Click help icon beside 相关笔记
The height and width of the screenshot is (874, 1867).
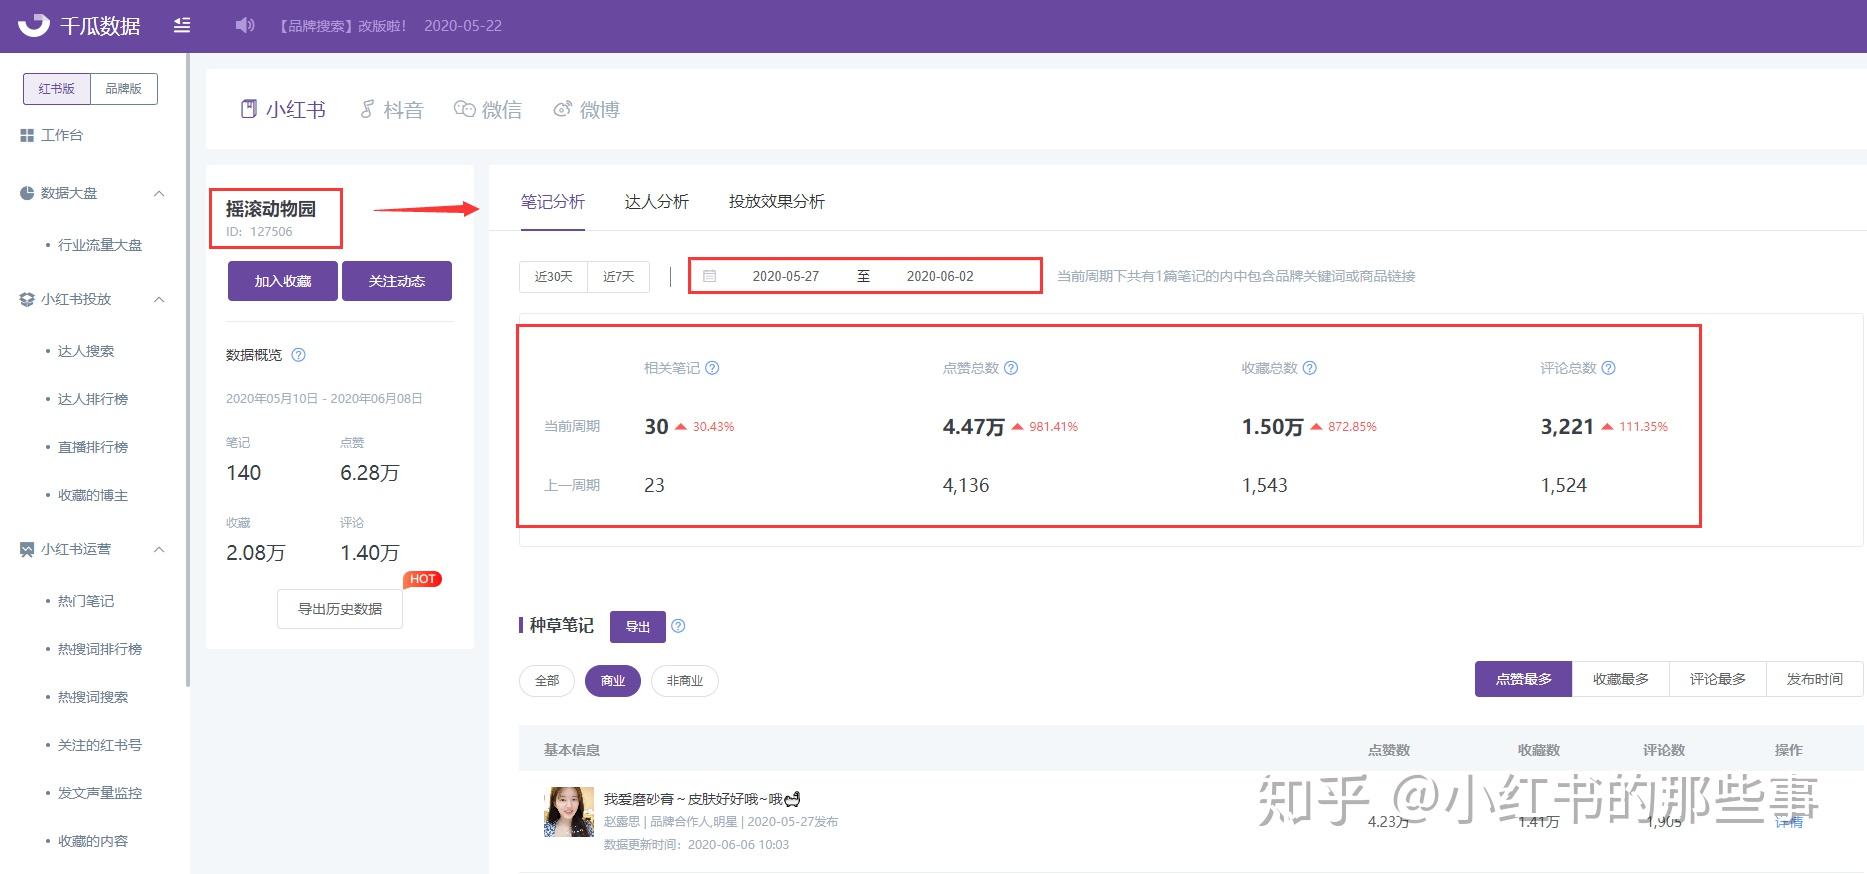(712, 368)
